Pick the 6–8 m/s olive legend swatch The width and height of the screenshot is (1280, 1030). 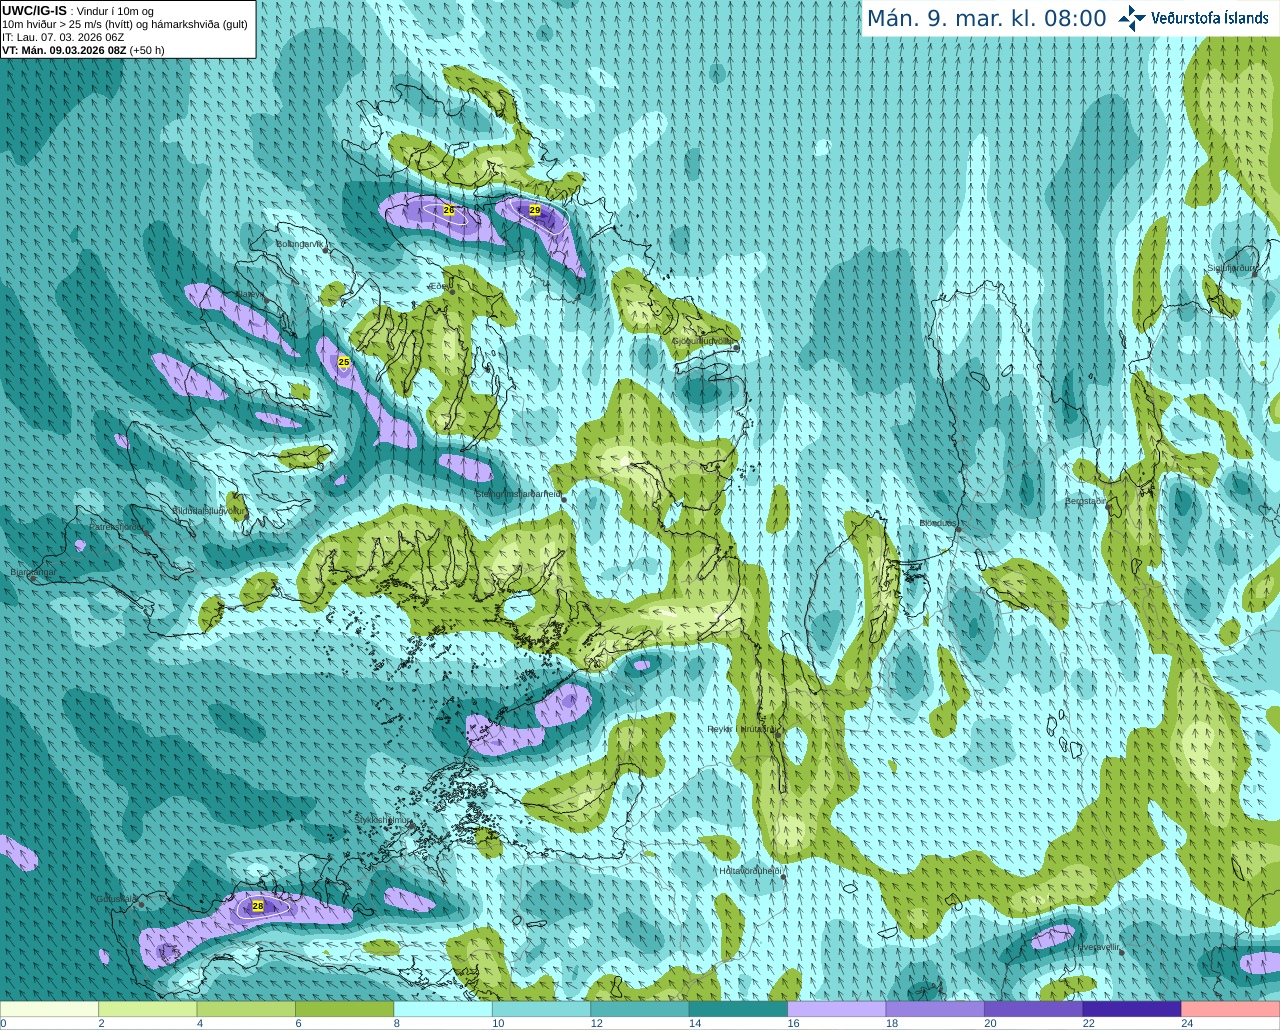click(344, 1009)
